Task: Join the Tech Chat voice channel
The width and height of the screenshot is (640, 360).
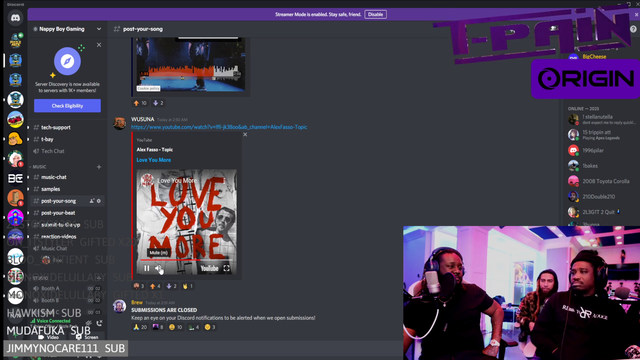Action: [x=53, y=151]
